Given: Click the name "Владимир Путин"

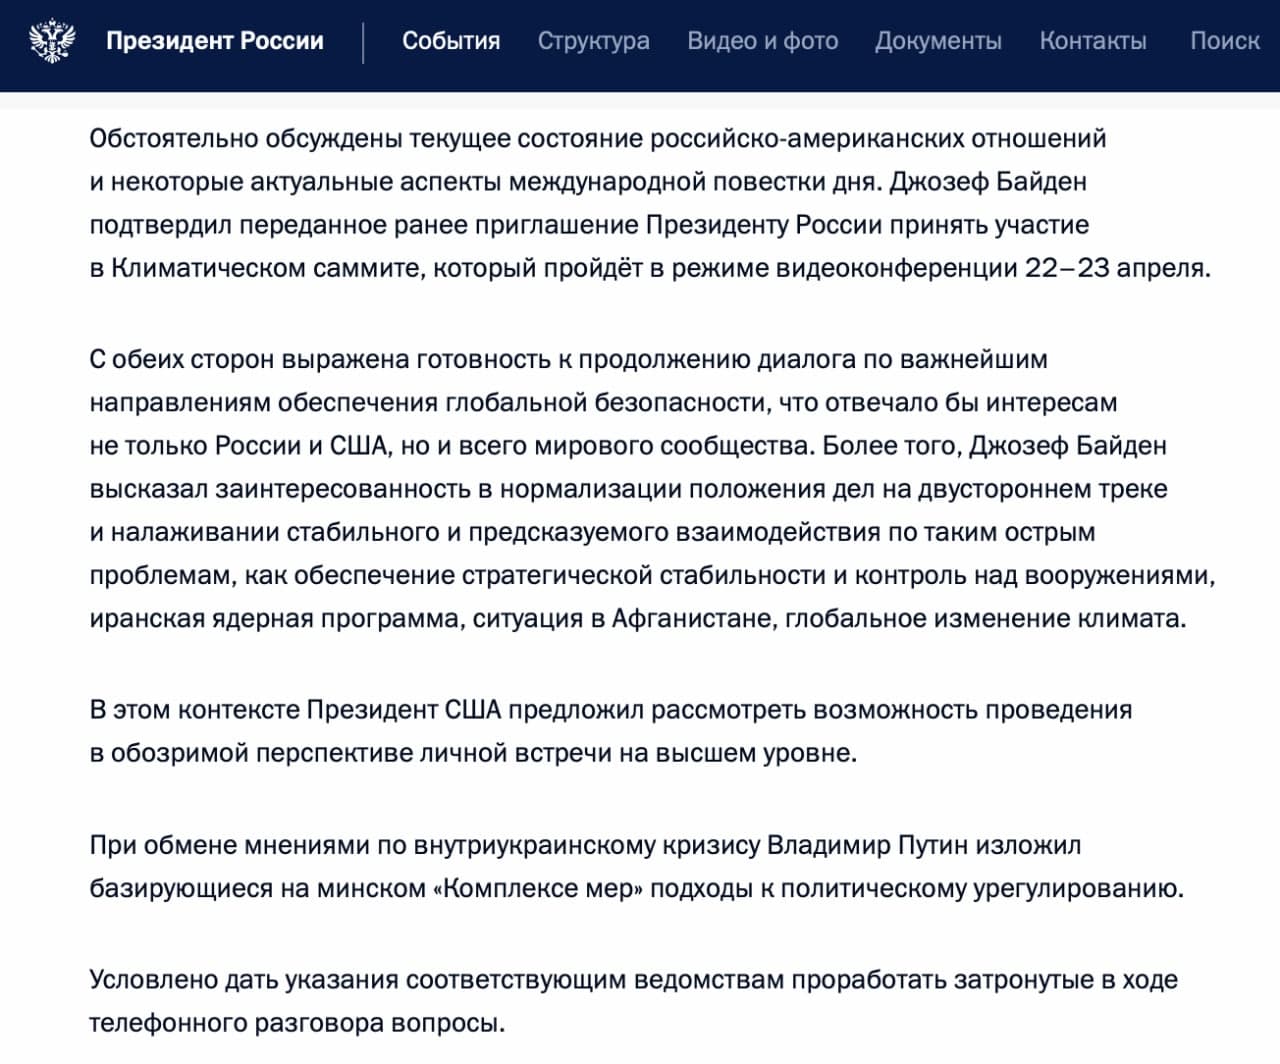Looking at the screenshot, I should pos(868,845).
